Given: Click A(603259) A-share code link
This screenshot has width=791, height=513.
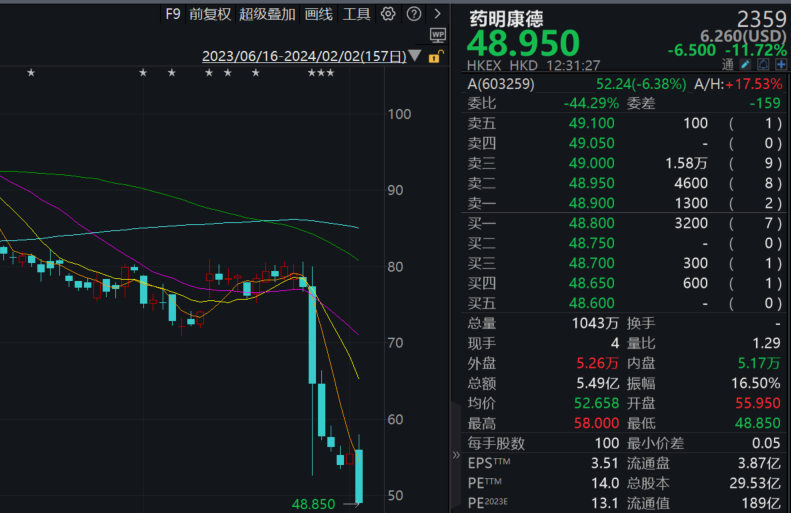Looking at the screenshot, I should point(501,84).
